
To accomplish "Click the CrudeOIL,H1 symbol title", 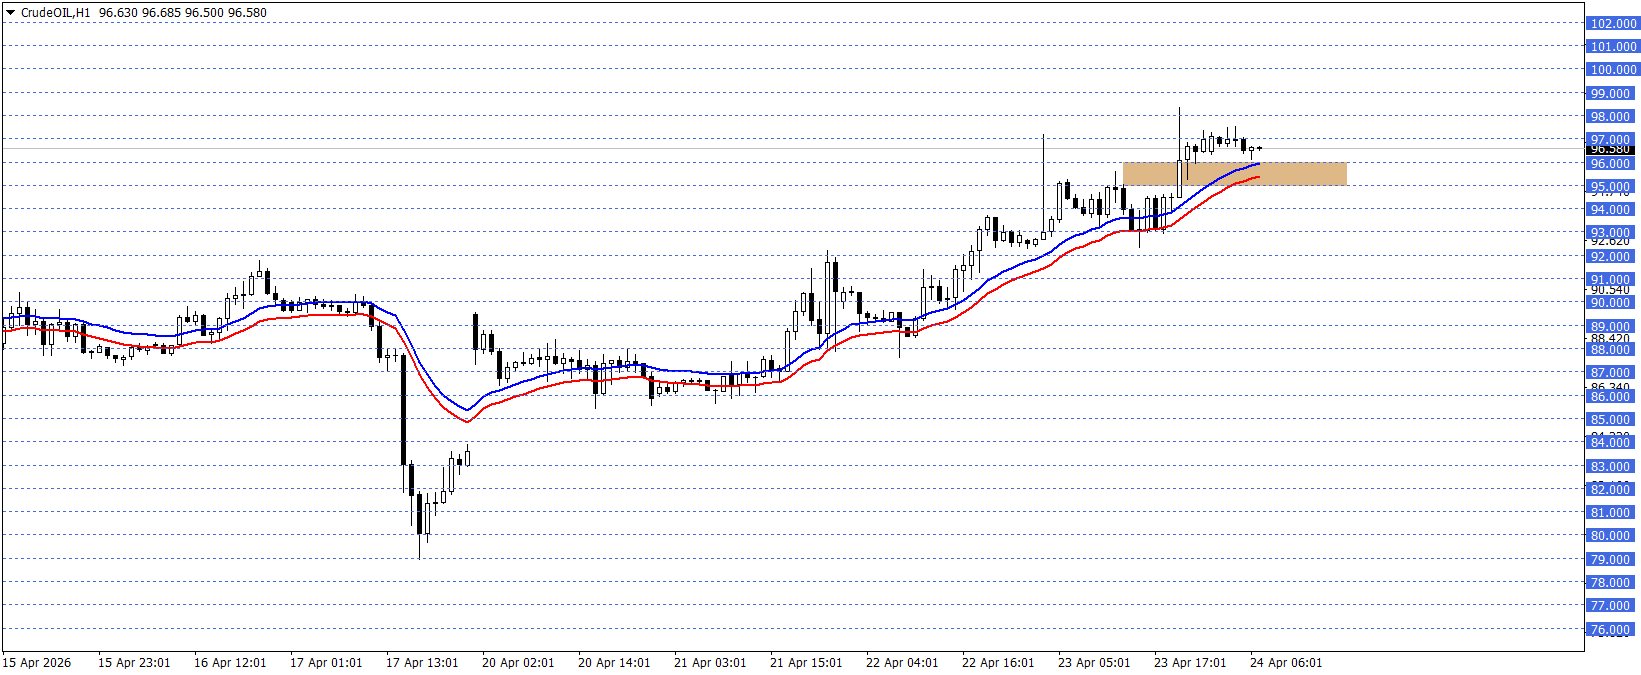I will click(55, 13).
